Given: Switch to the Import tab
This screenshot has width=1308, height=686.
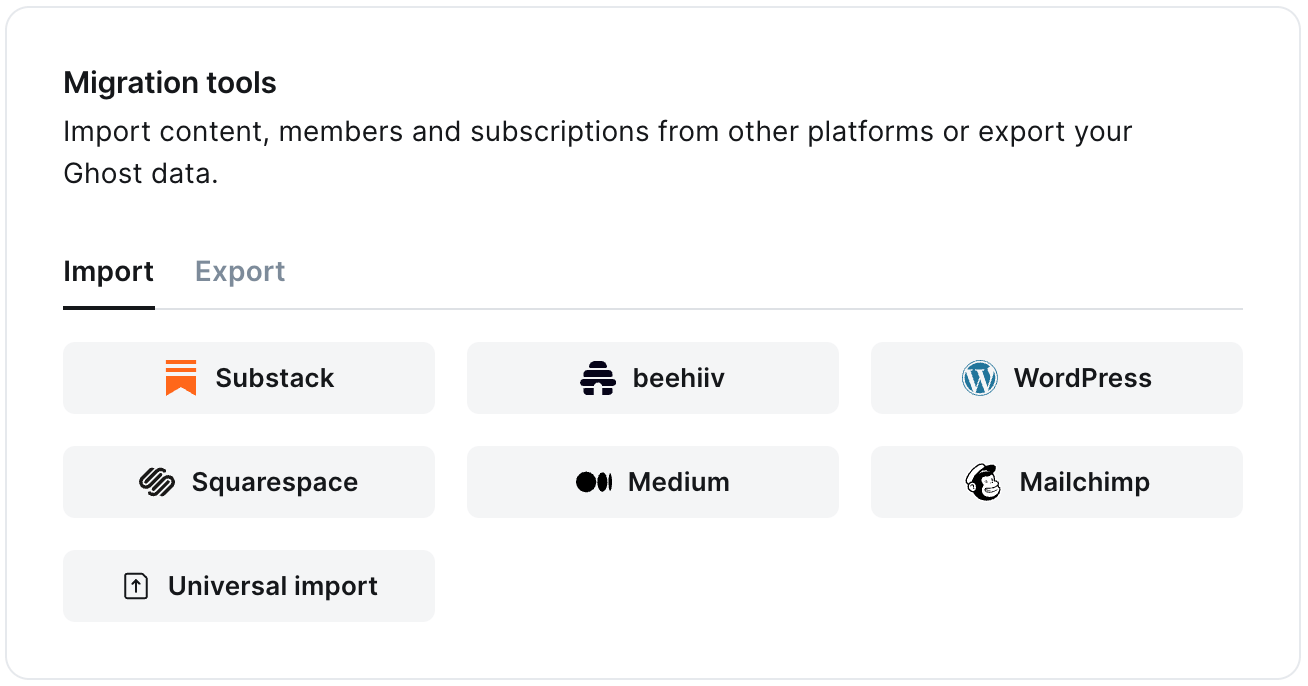Looking at the screenshot, I should pyautogui.click(x=108, y=271).
